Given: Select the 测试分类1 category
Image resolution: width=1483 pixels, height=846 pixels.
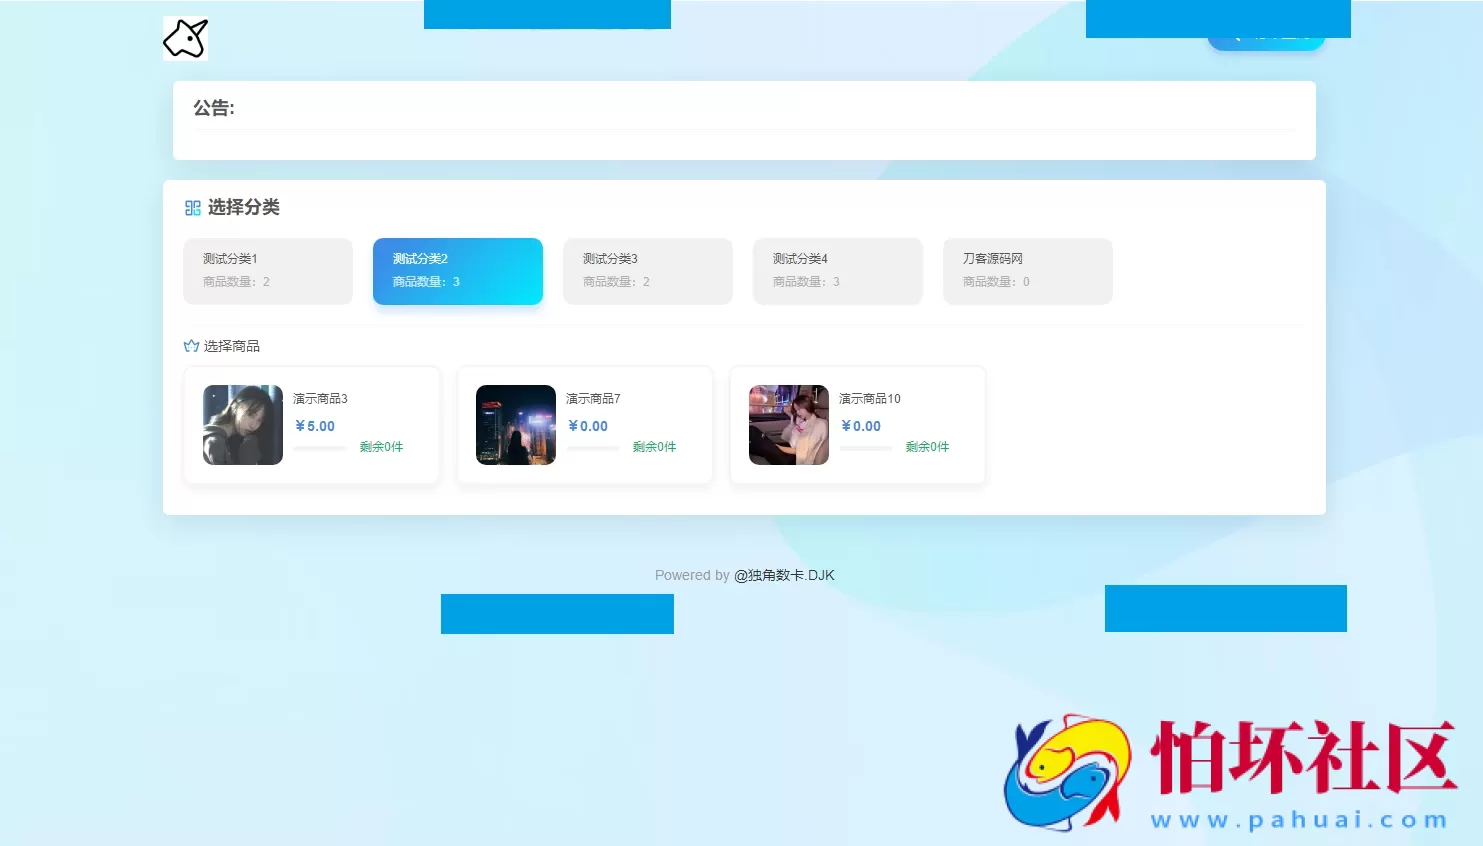Looking at the screenshot, I should click(x=268, y=271).
